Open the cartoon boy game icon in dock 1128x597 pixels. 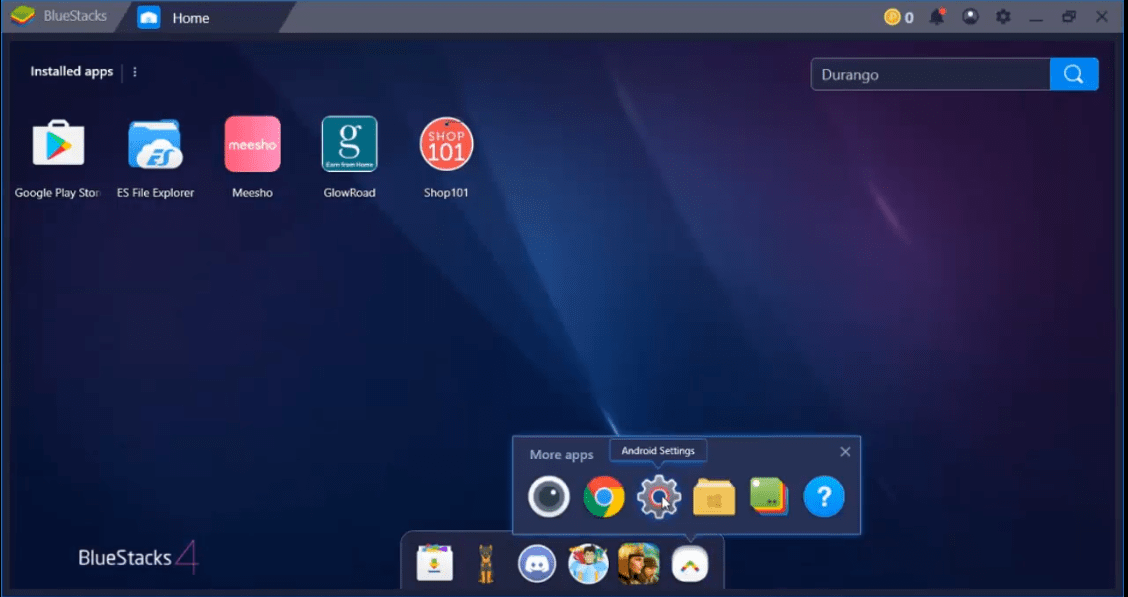point(588,563)
